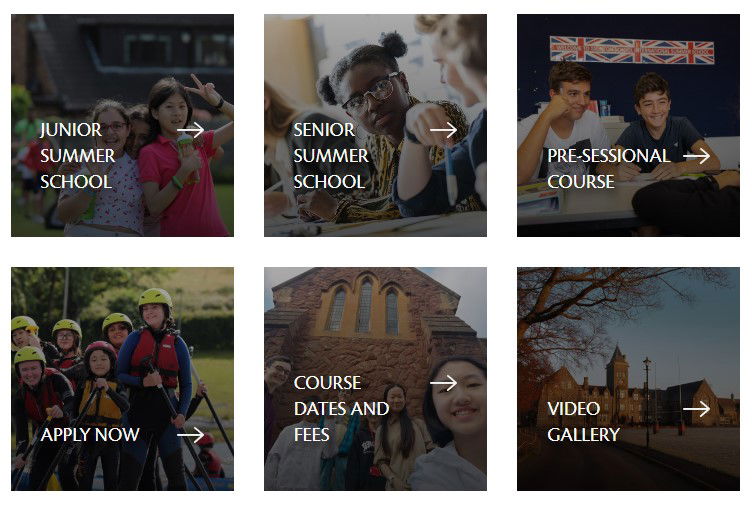Image resolution: width=752 pixels, height=505 pixels.
Task: Open the Senior Summer School link text
Action: coord(331,156)
